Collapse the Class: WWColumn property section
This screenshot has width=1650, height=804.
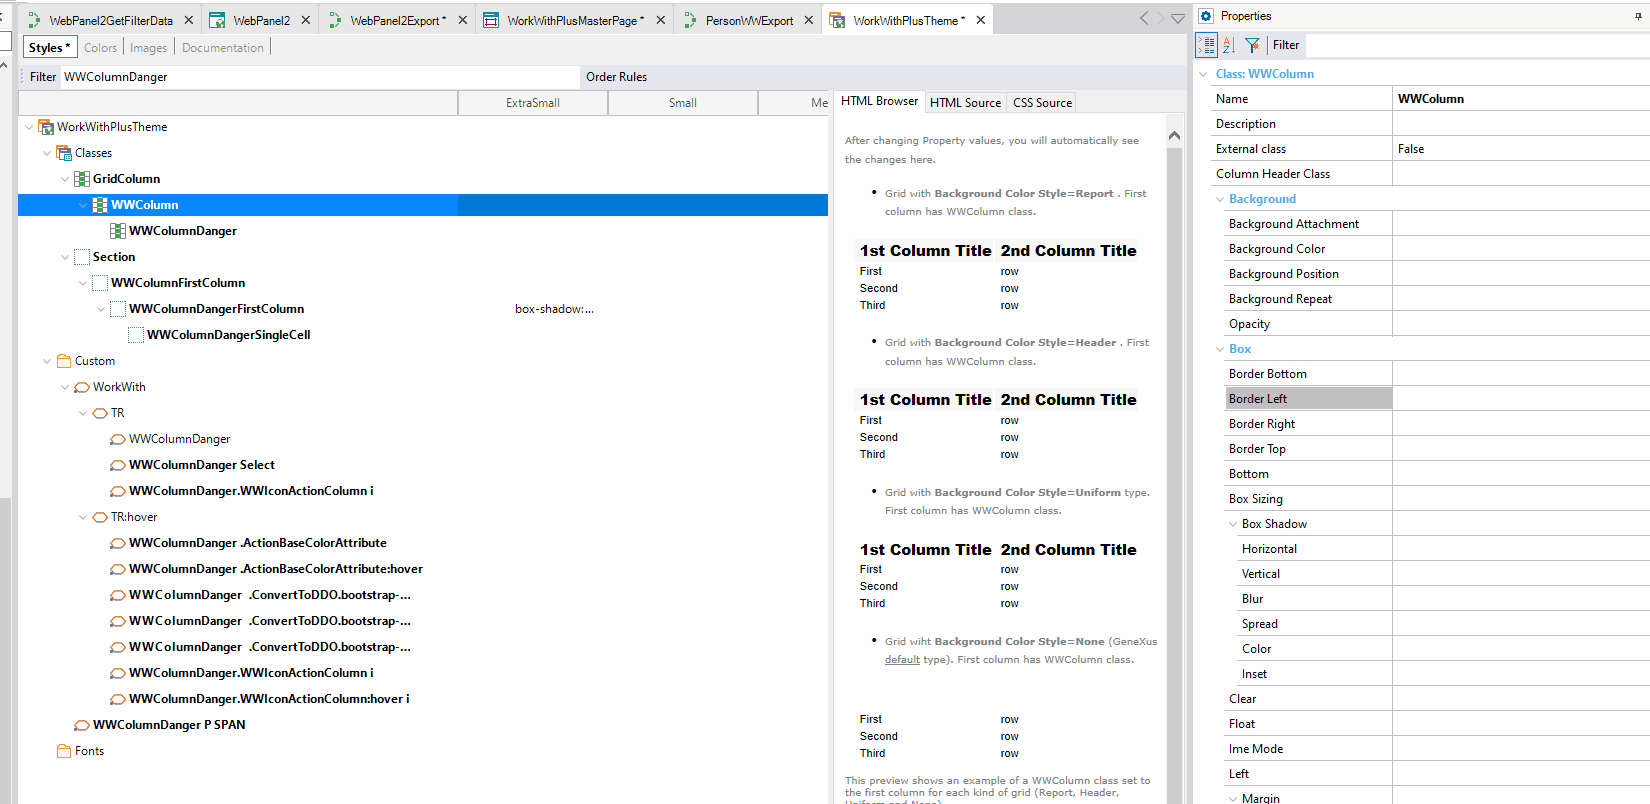pyautogui.click(x=1203, y=74)
